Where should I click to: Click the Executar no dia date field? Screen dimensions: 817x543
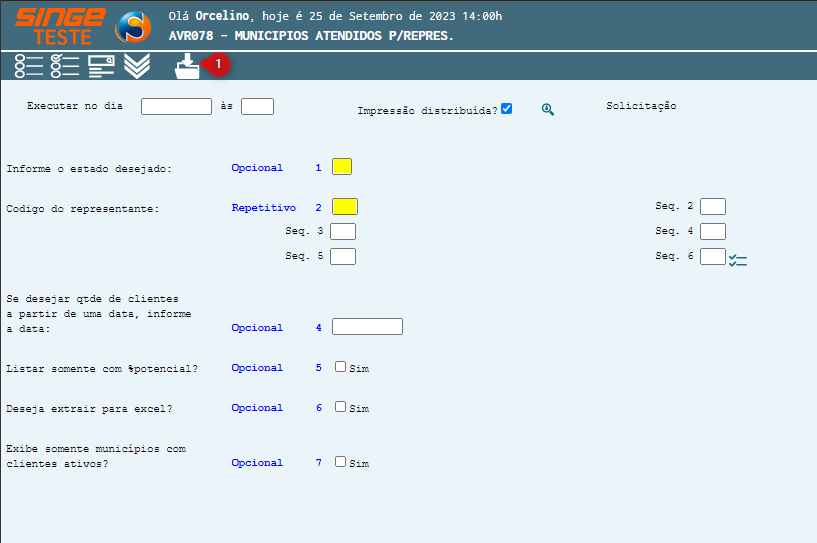click(176, 106)
